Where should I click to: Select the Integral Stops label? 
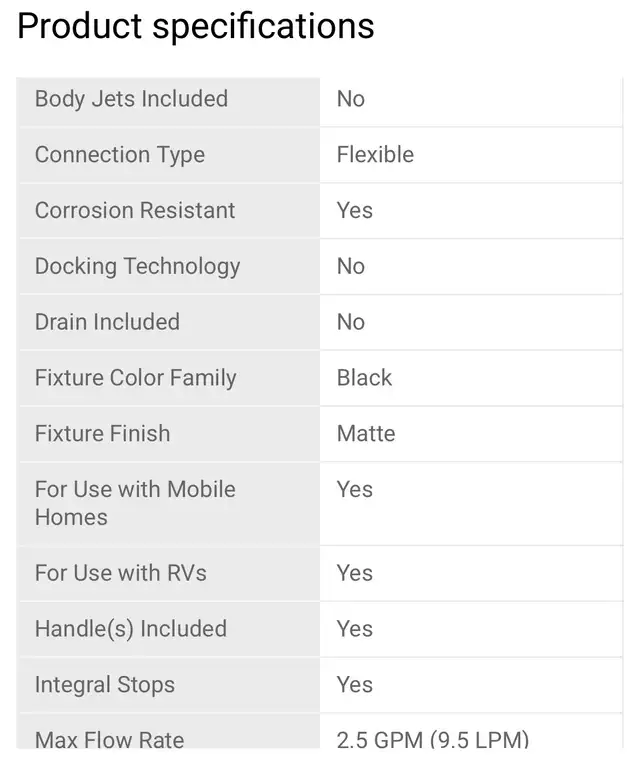105,685
